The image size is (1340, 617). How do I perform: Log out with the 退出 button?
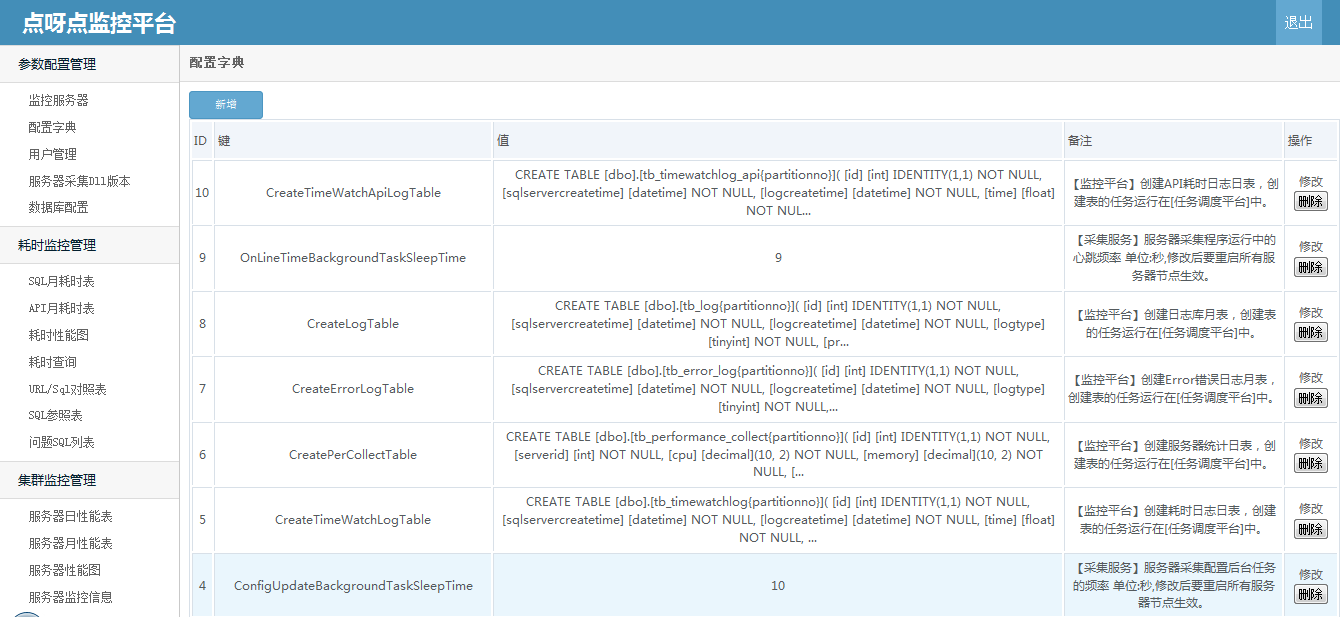point(1298,22)
